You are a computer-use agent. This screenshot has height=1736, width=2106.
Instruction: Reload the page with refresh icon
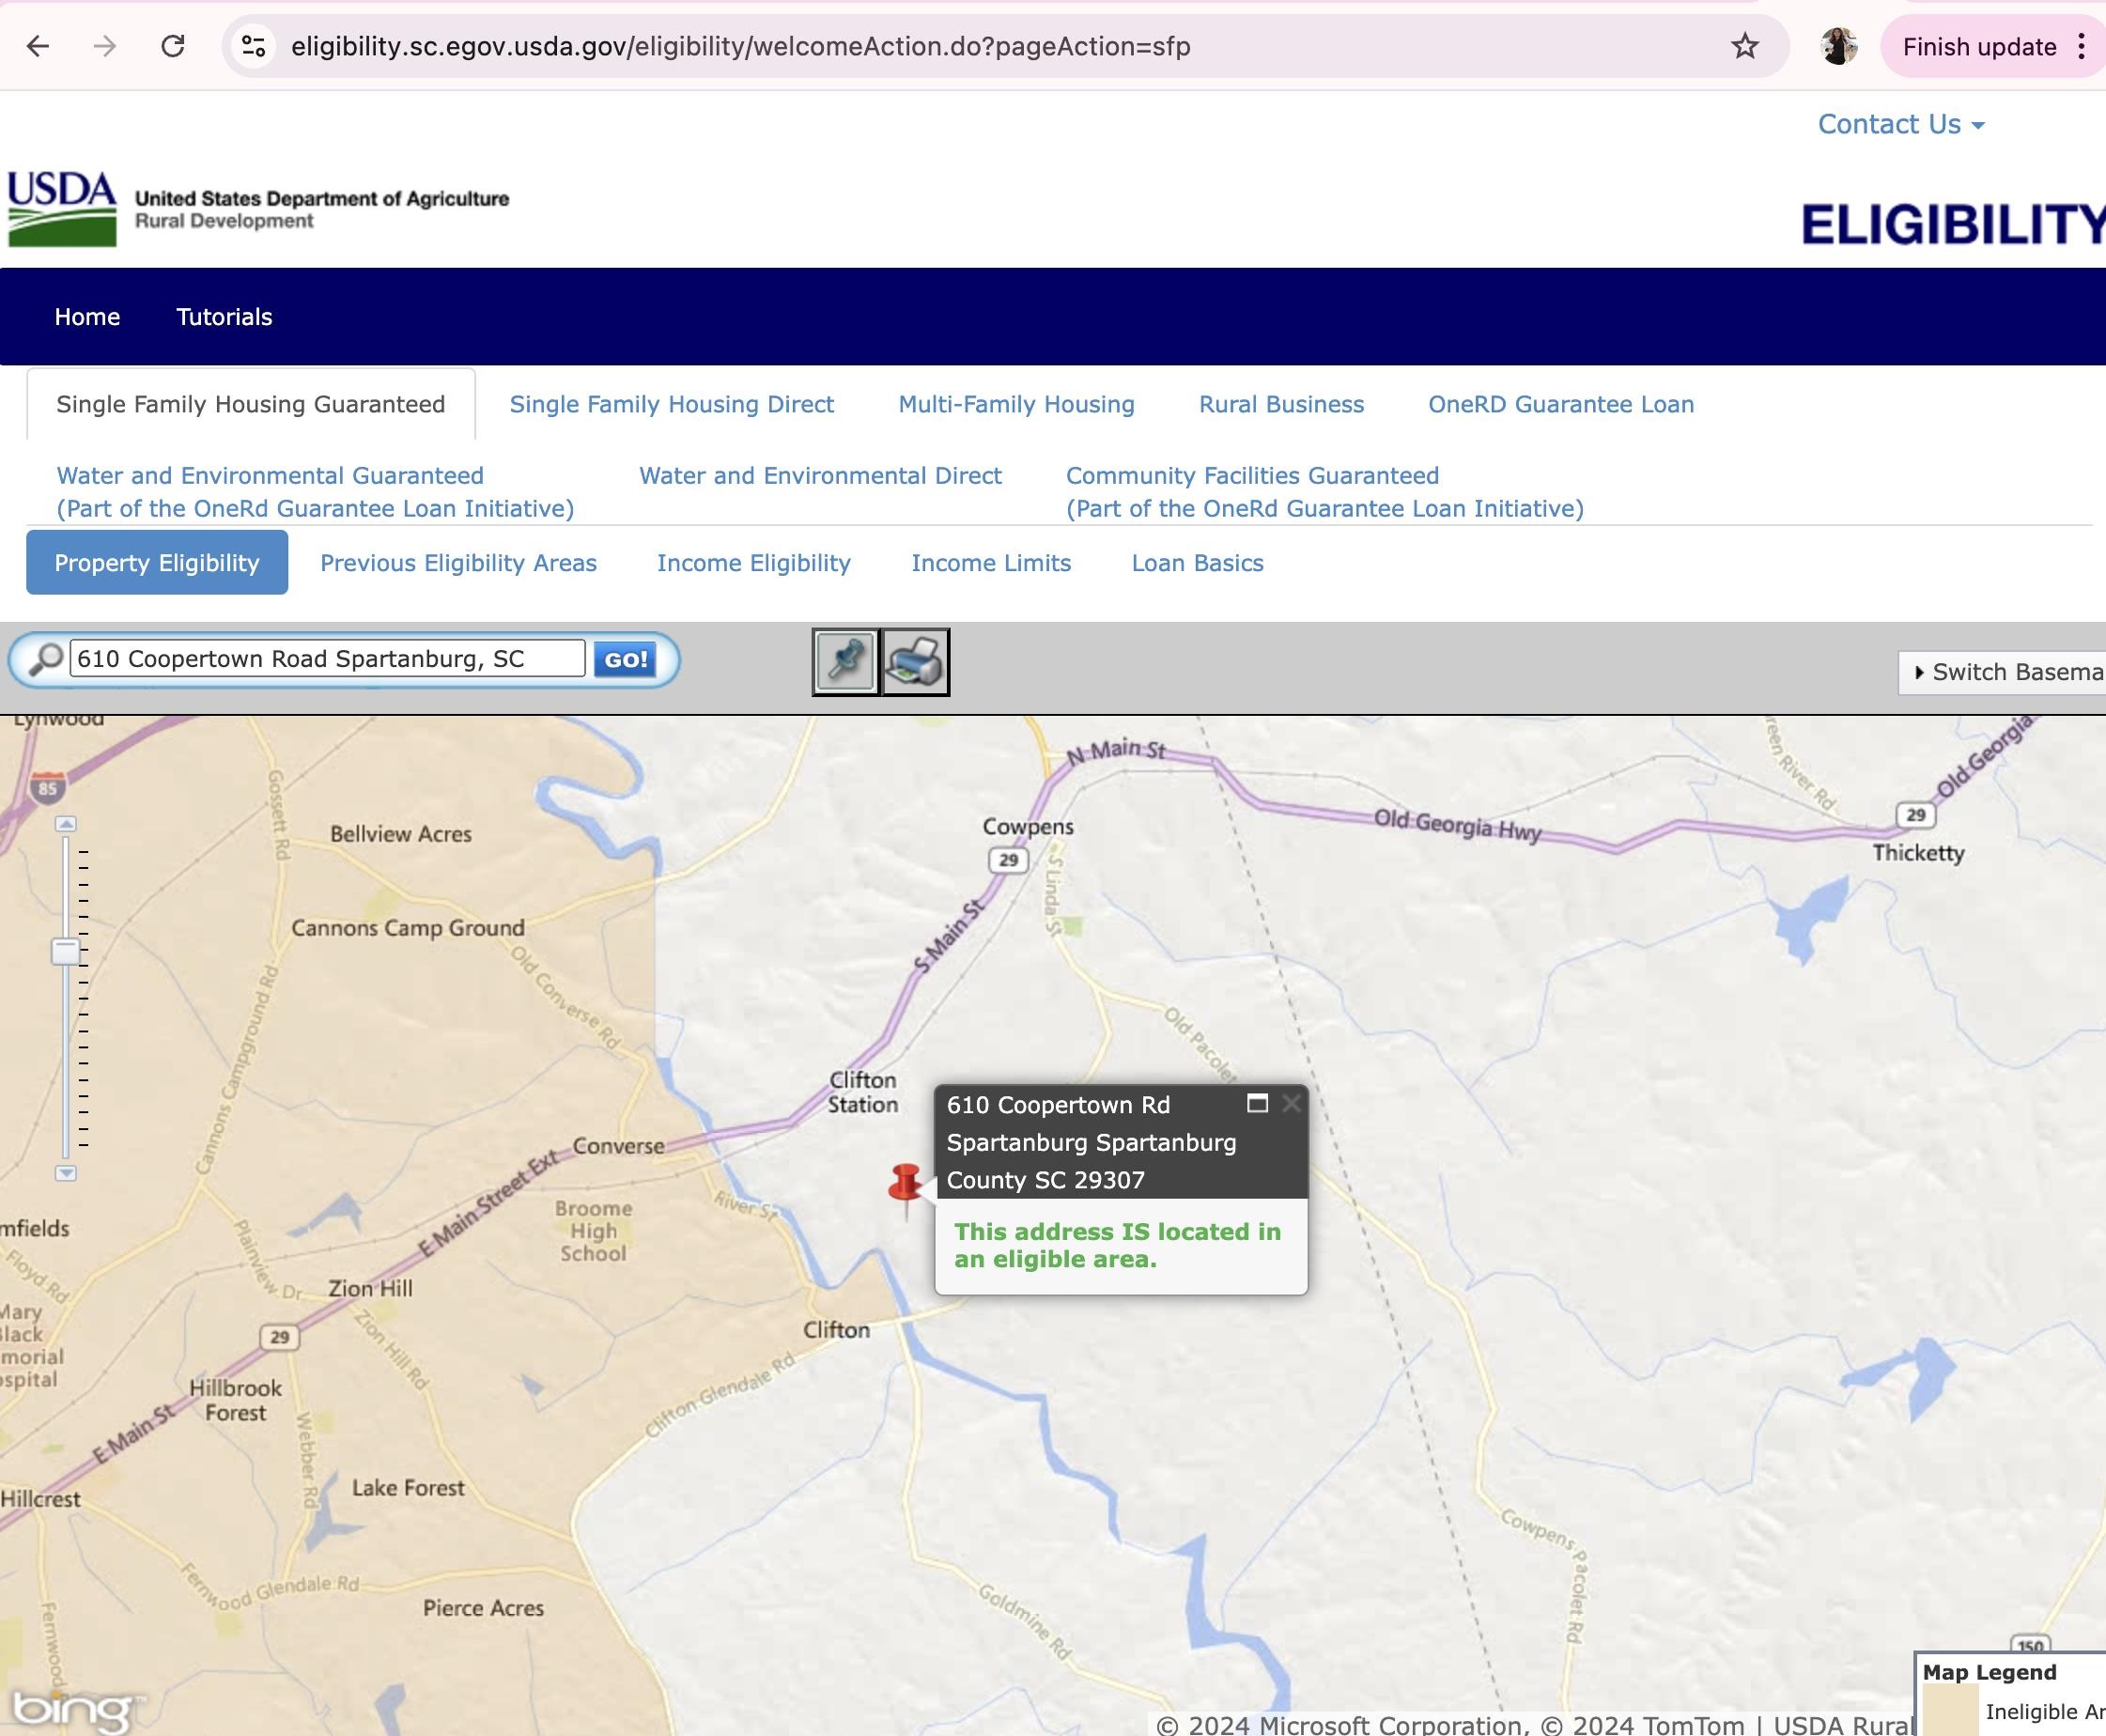(x=173, y=46)
